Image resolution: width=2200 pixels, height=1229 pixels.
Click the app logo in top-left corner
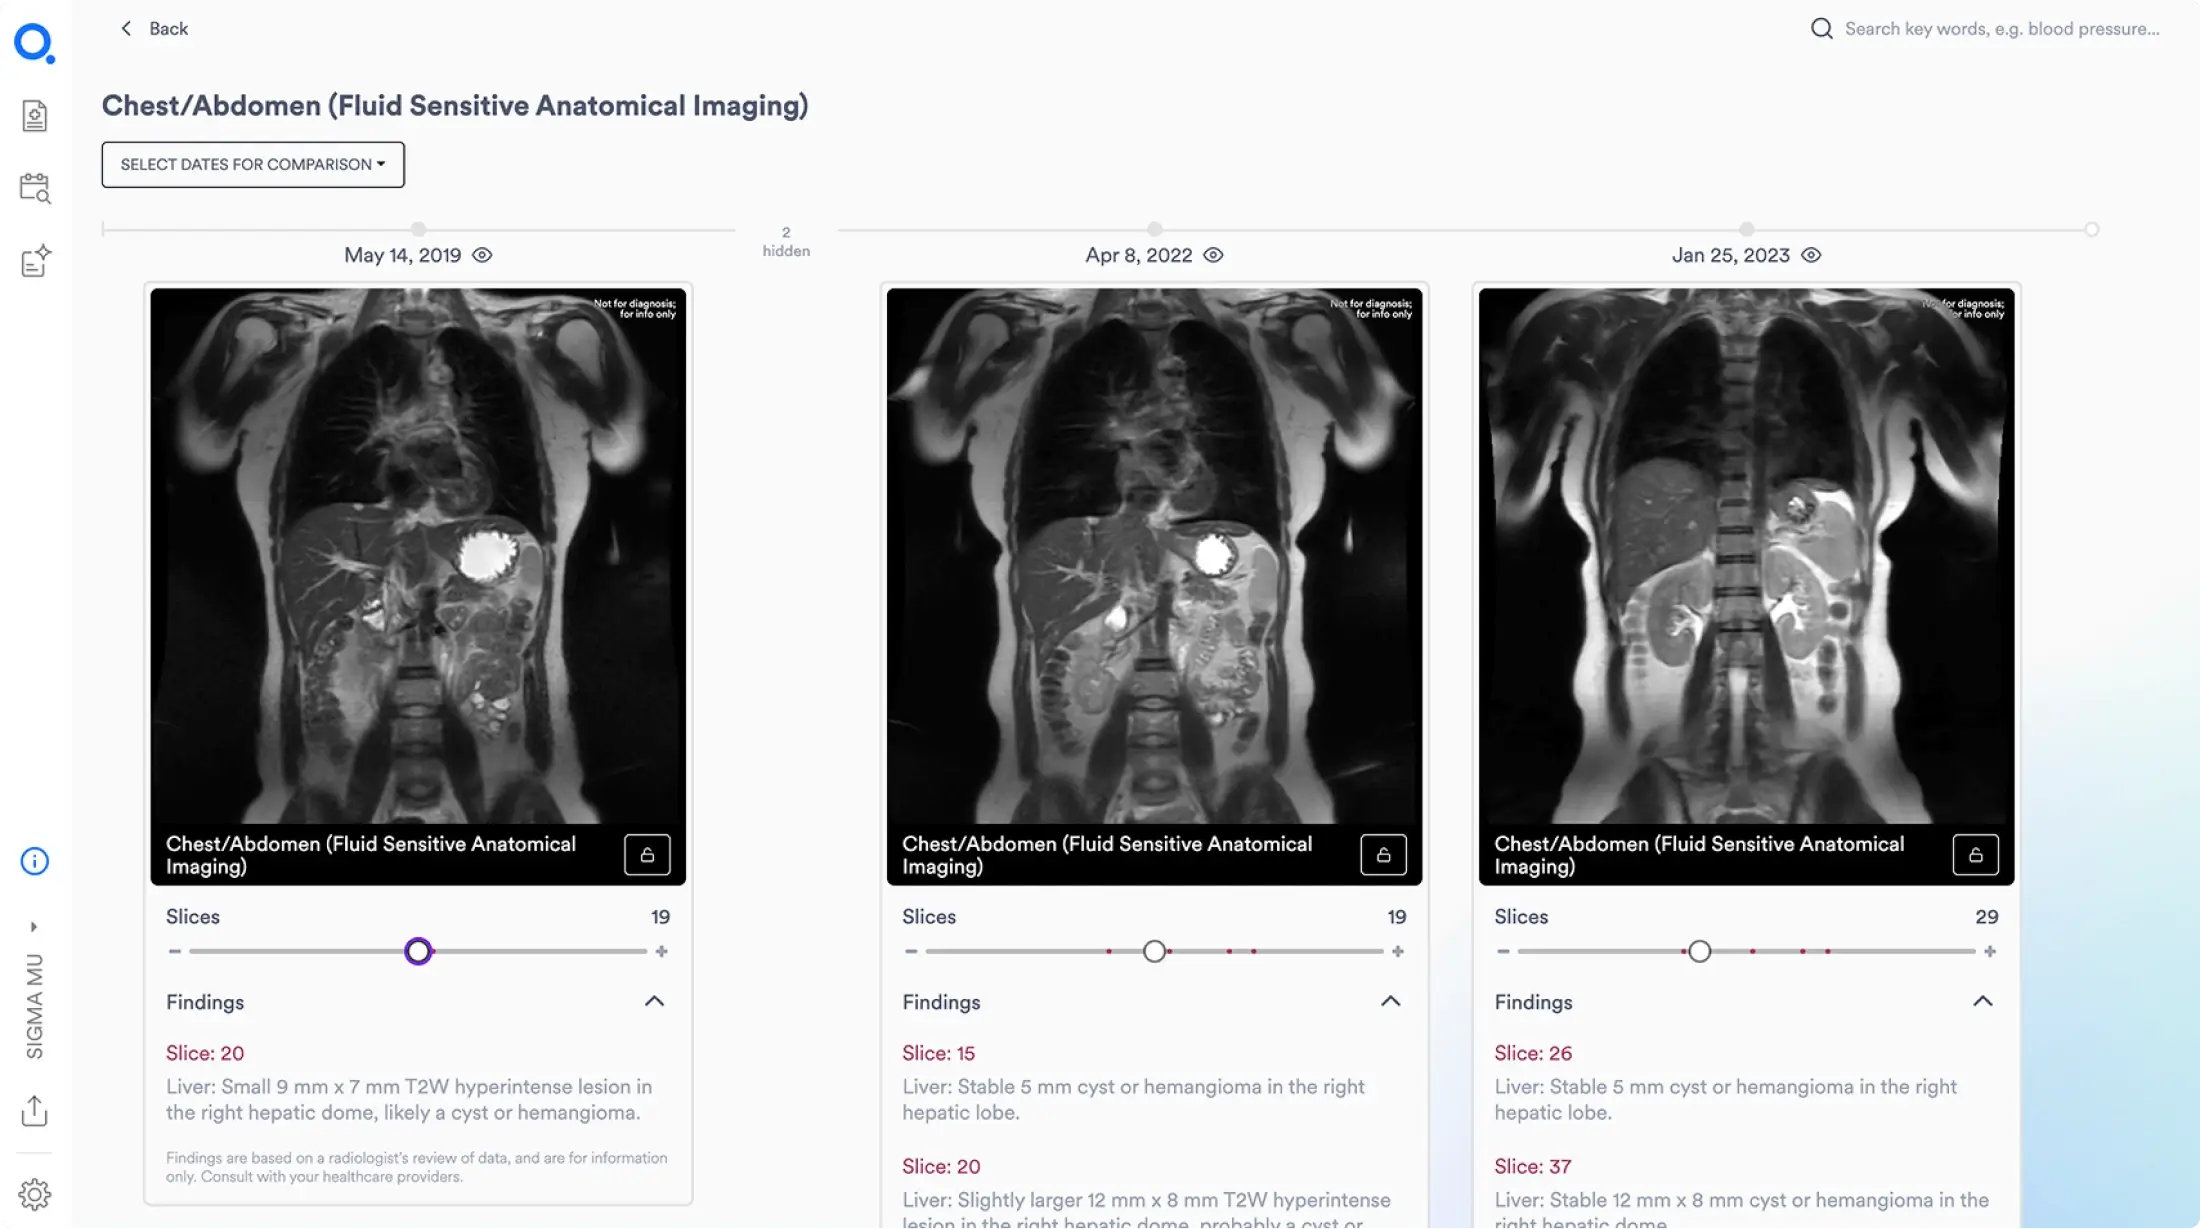(34, 41)
